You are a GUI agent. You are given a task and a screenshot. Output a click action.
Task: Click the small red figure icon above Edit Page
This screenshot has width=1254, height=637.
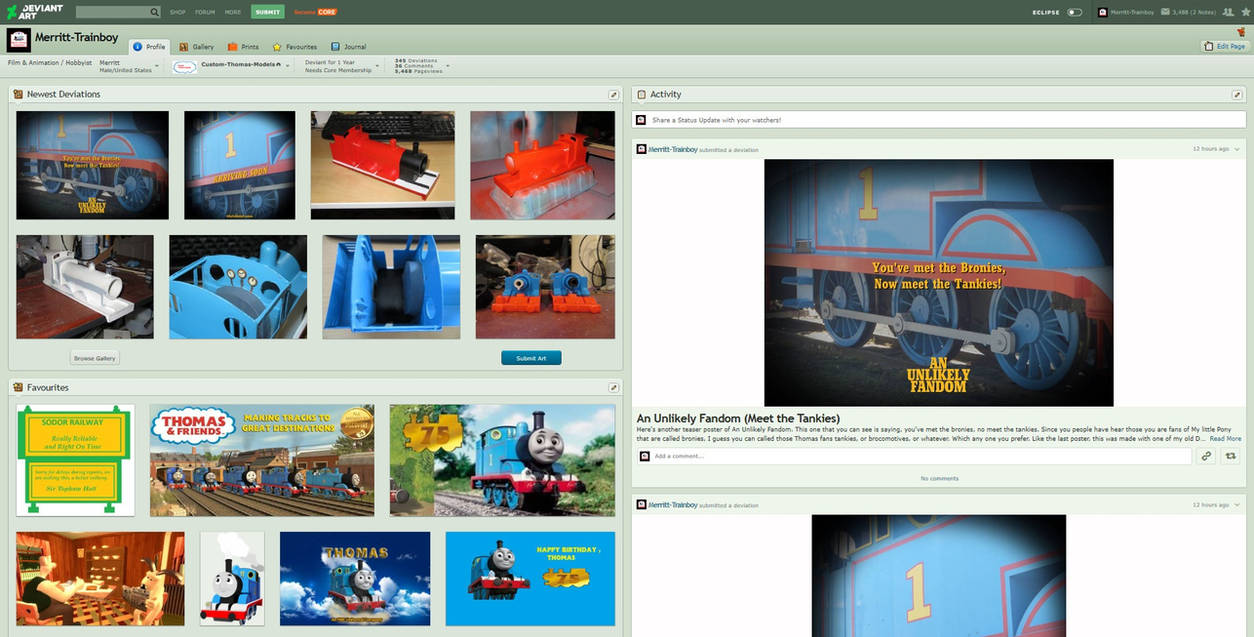[1241, 32]
